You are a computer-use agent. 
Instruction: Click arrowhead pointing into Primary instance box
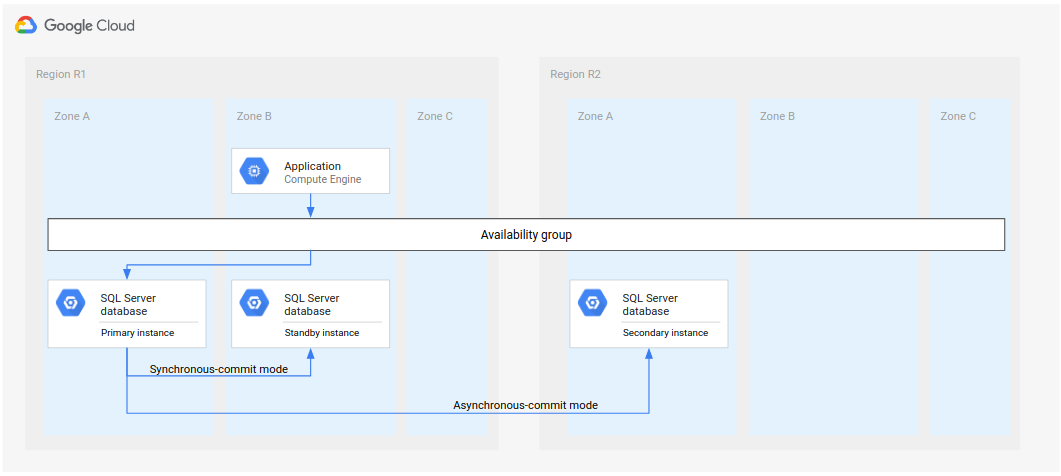point(127,274)
